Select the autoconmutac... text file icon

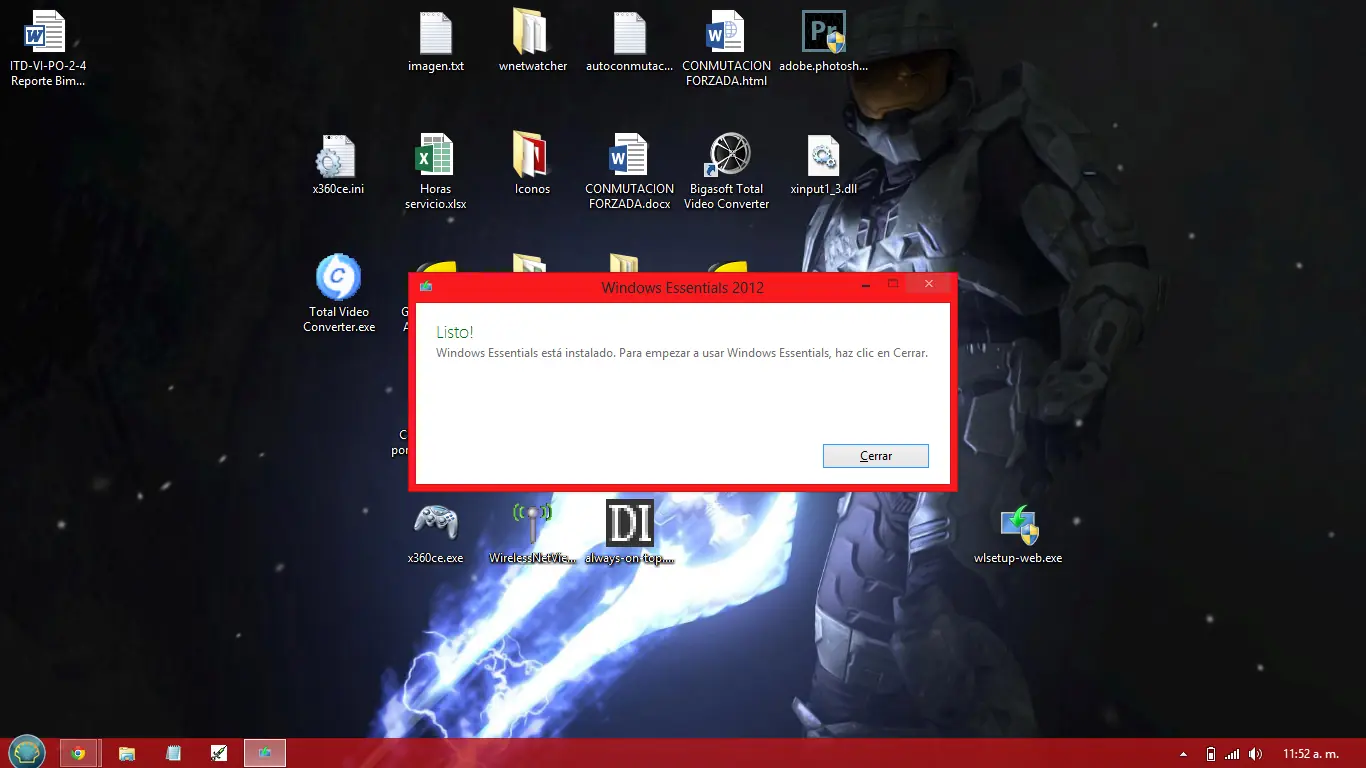click(x=629, y=42)
